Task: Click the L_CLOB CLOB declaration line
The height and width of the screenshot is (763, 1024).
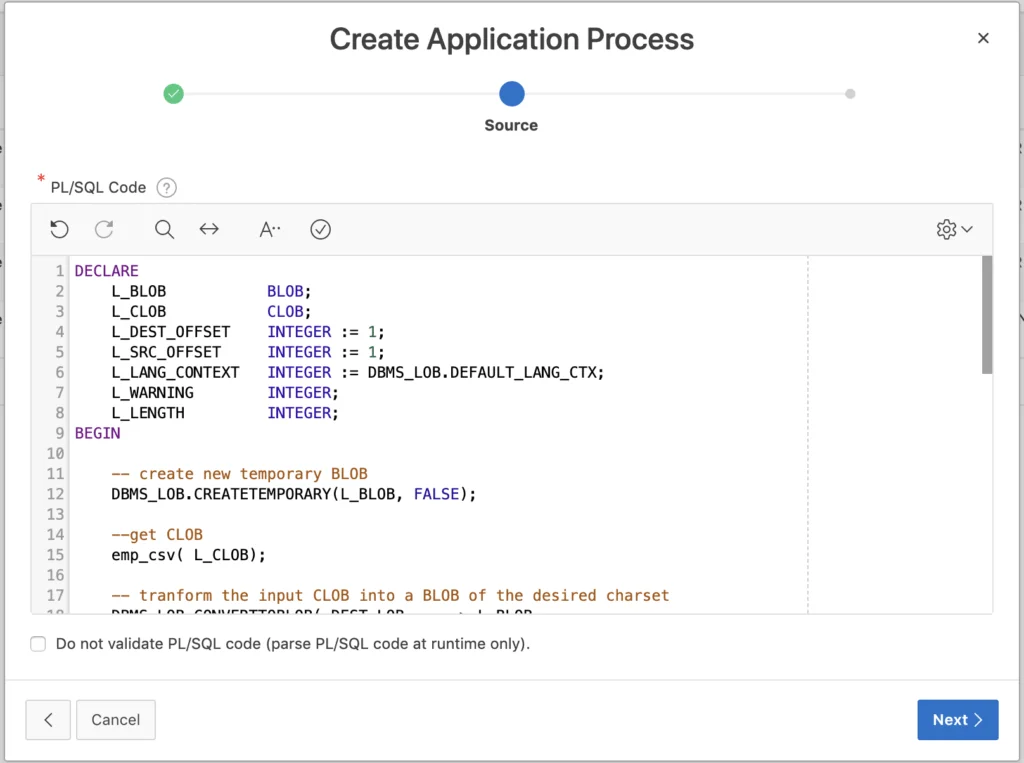Action: tap(211, 312)
